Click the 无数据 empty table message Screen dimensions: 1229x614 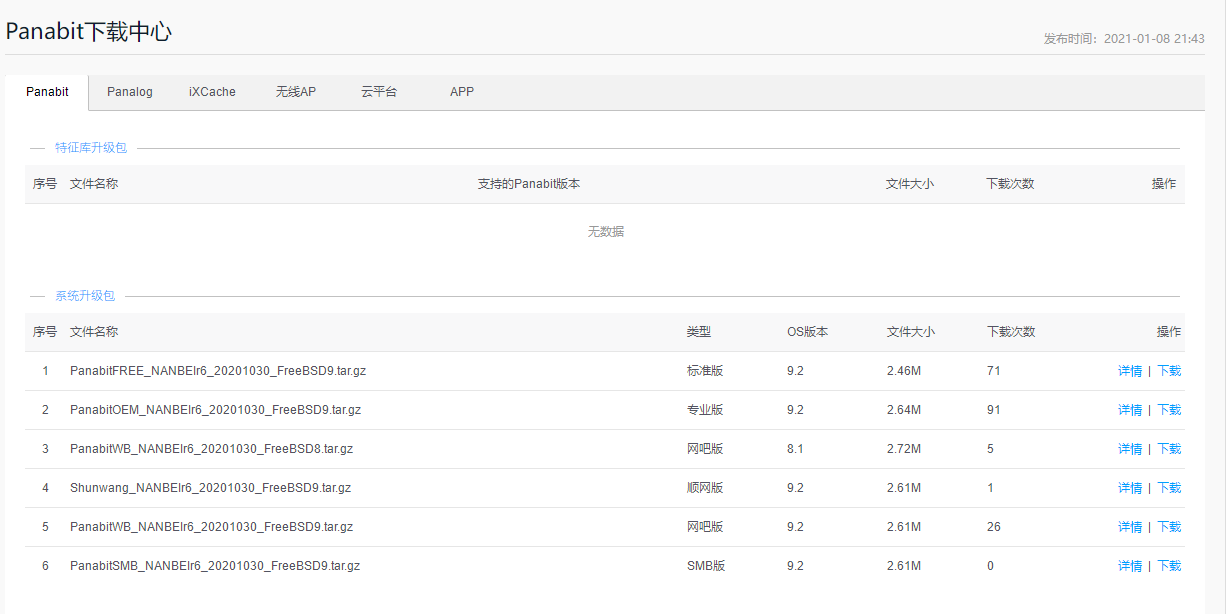point(606,232)
